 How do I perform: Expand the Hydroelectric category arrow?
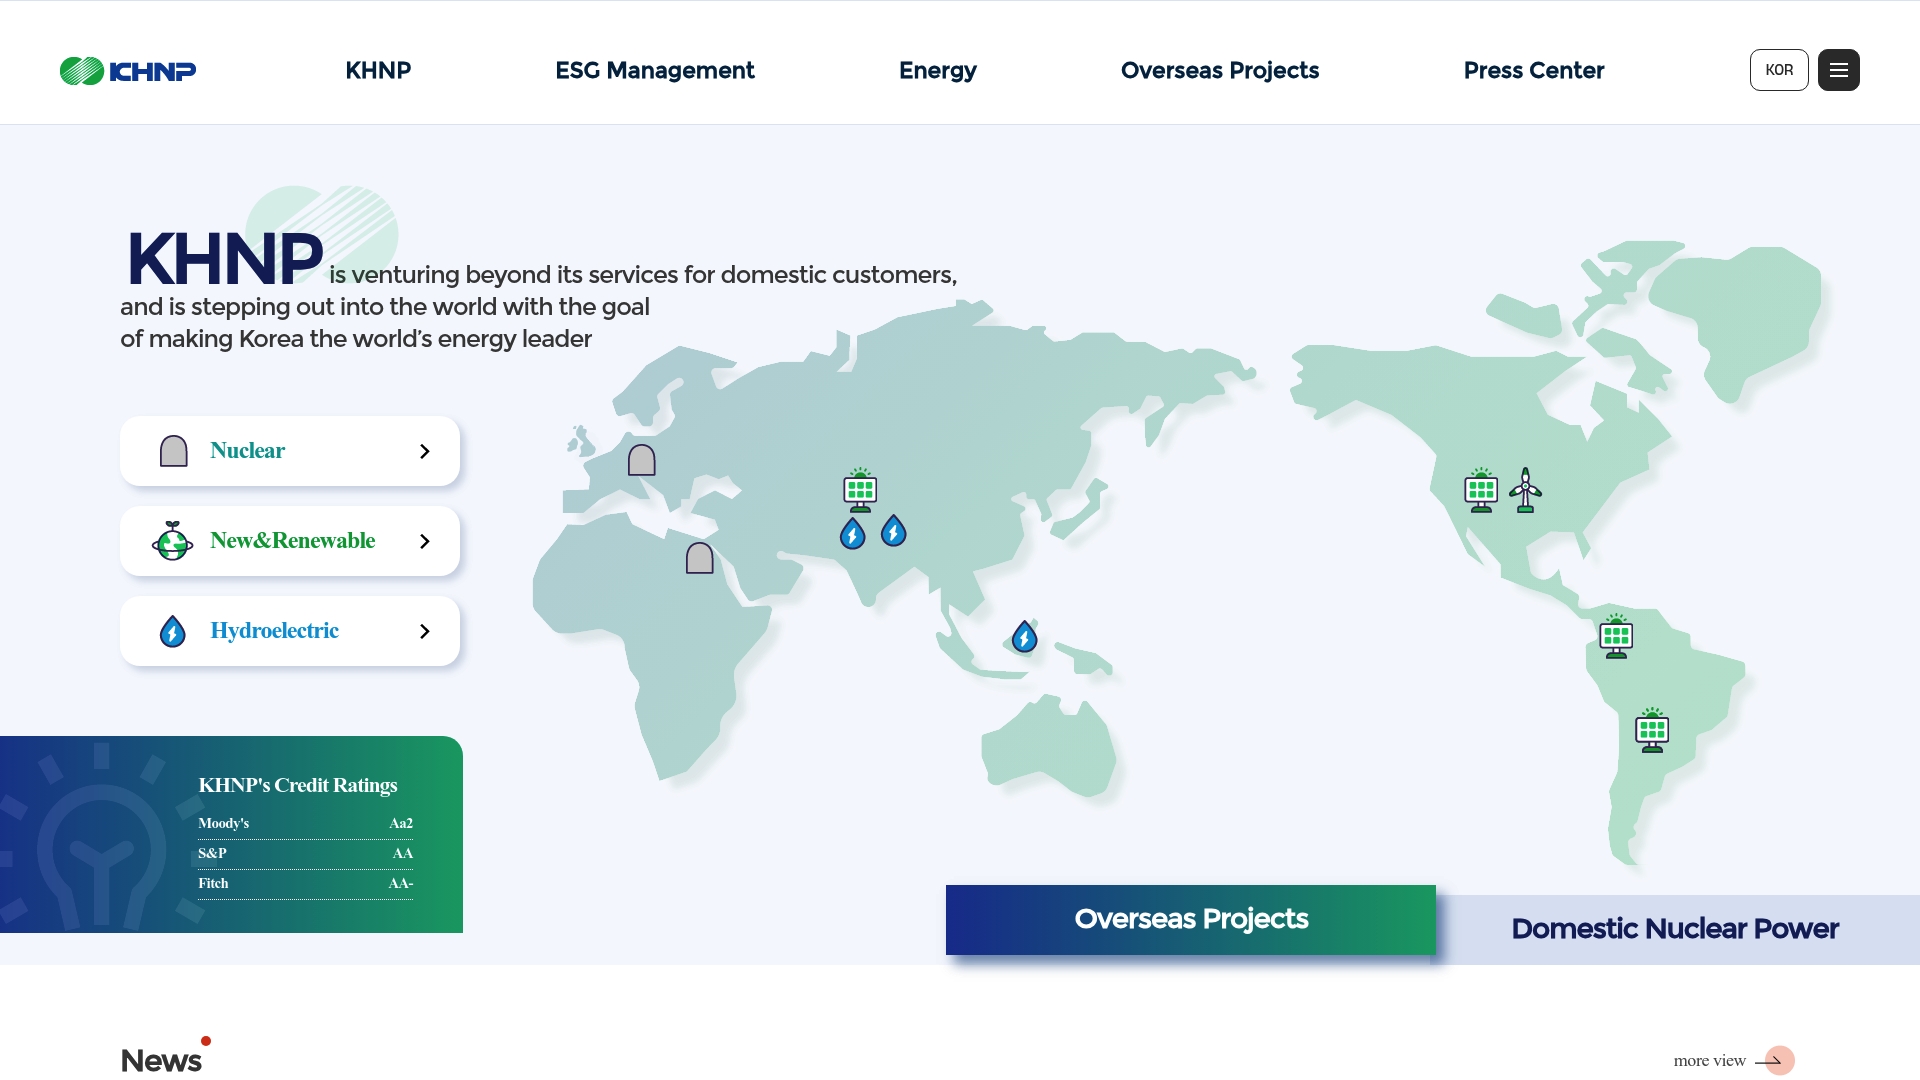tap(424, 632)
